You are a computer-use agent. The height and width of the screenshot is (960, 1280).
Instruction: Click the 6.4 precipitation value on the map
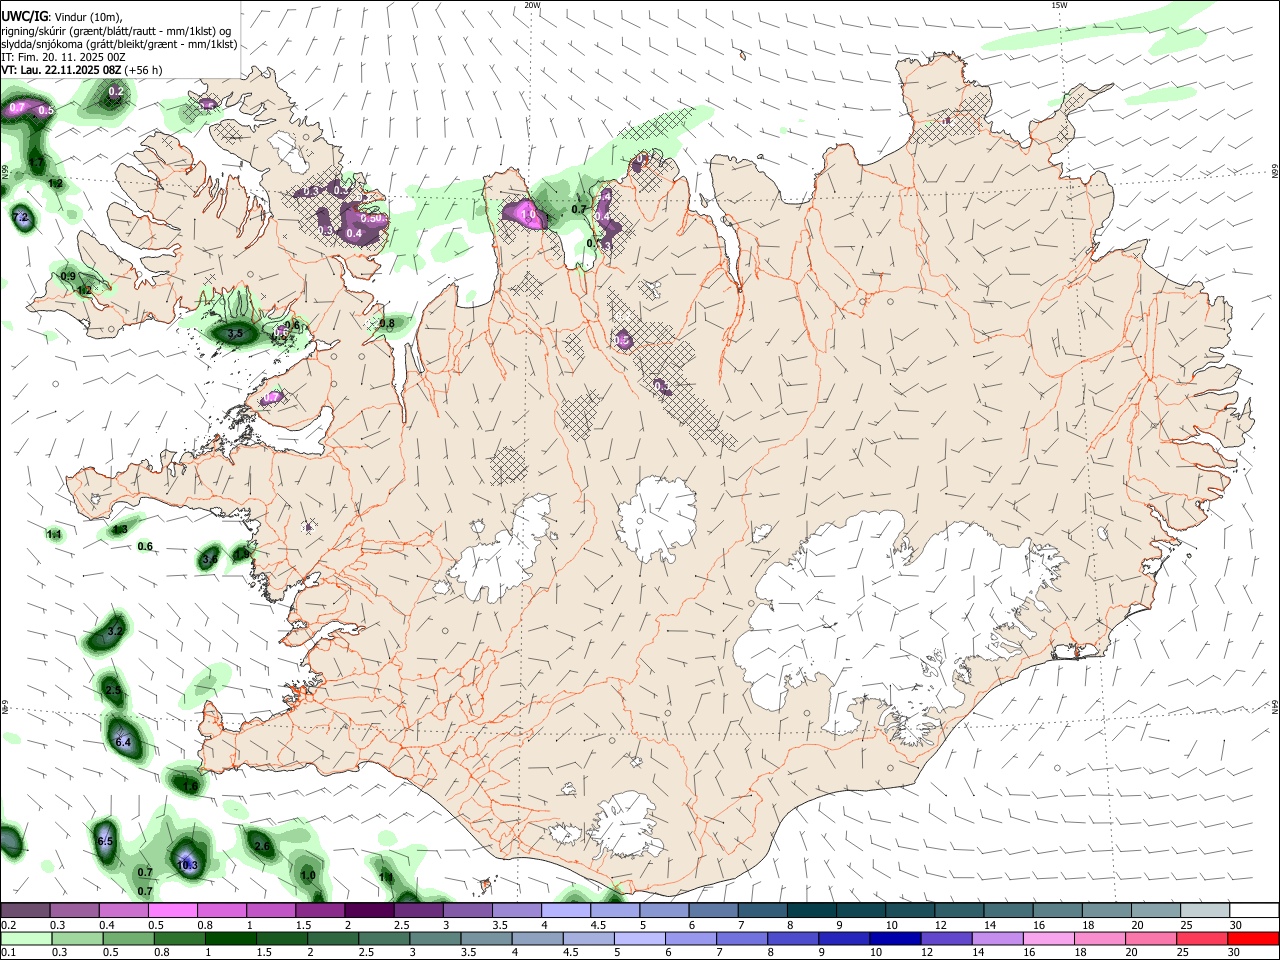[x=123, y=742]
